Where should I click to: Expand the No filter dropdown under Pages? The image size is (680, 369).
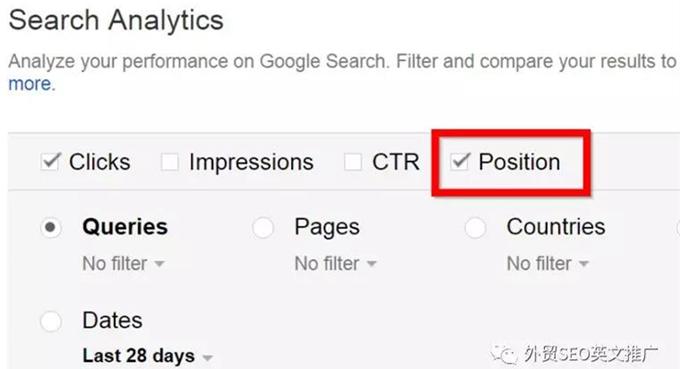click(336, 264)
